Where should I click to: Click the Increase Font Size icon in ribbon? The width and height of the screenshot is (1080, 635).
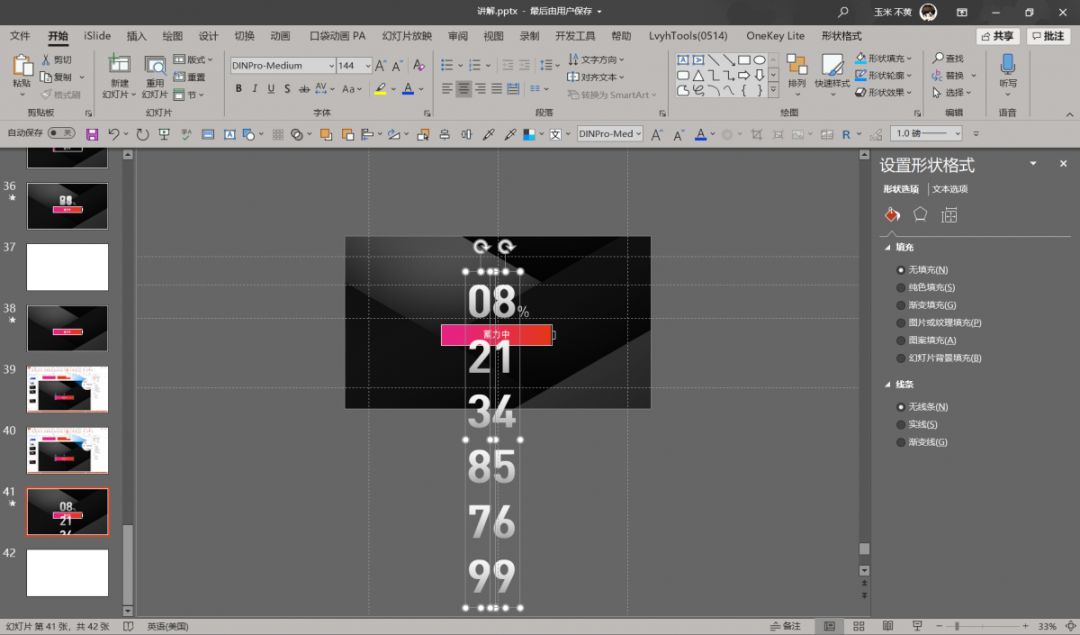click(x=380, y=65)
